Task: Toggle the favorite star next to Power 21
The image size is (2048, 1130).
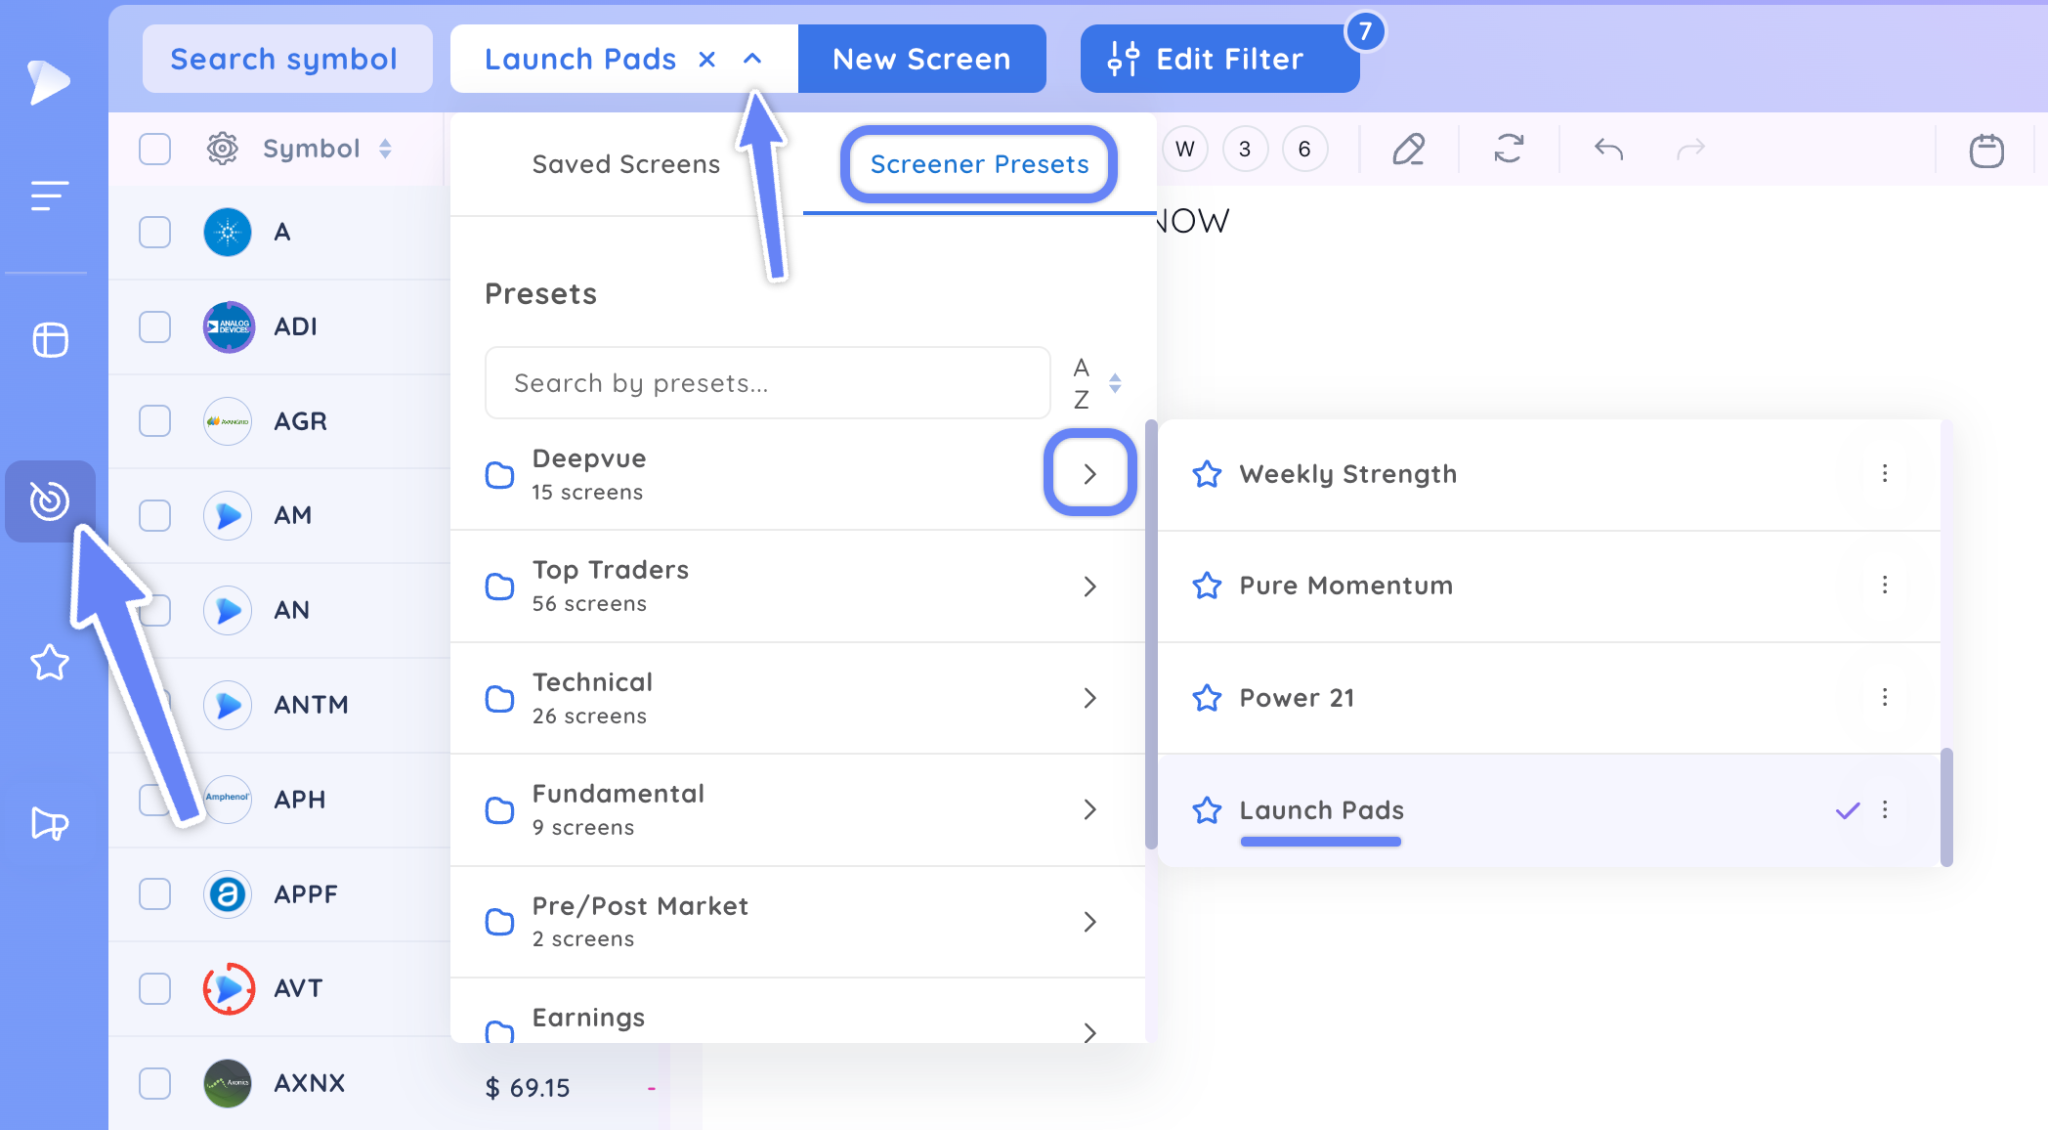Action: pyautogui.click(x=1207, y=698)
